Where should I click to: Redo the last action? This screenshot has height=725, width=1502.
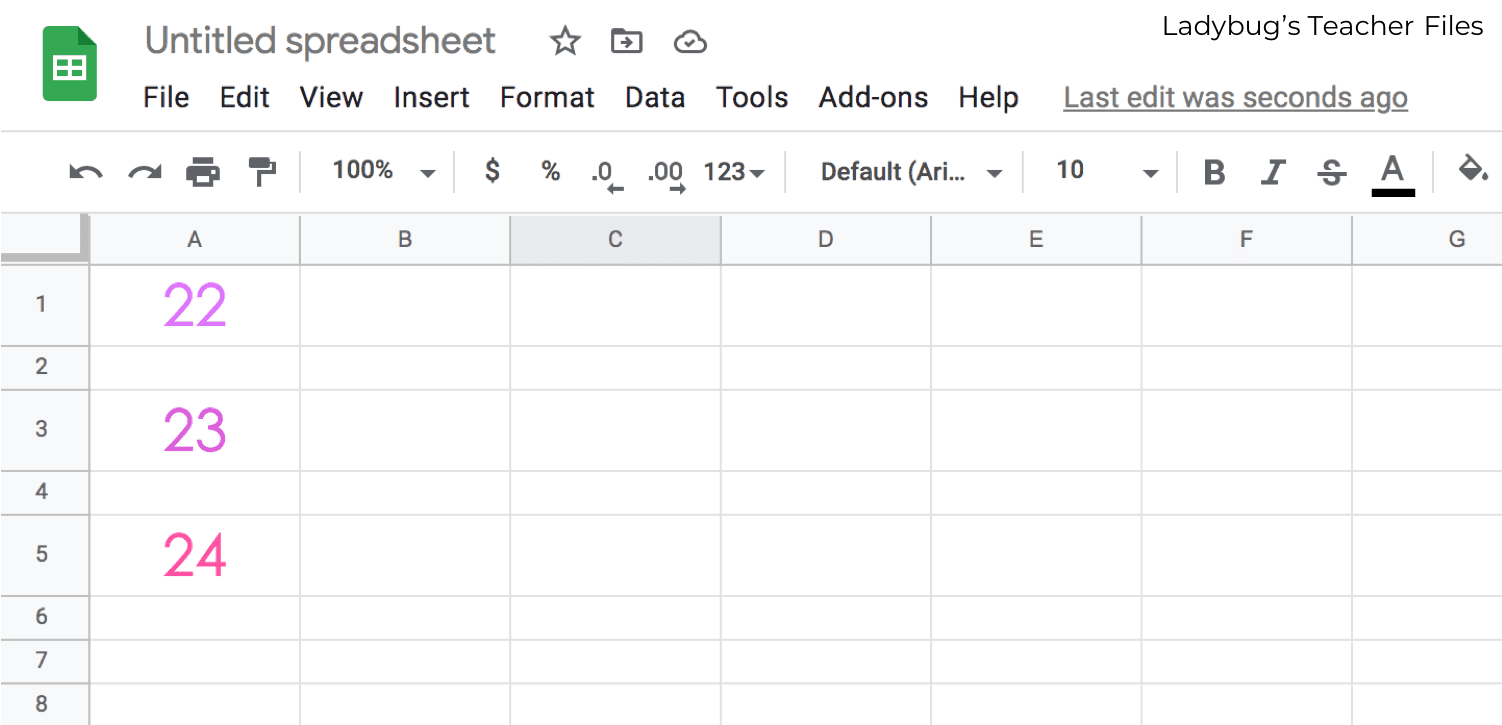(145, 172)
